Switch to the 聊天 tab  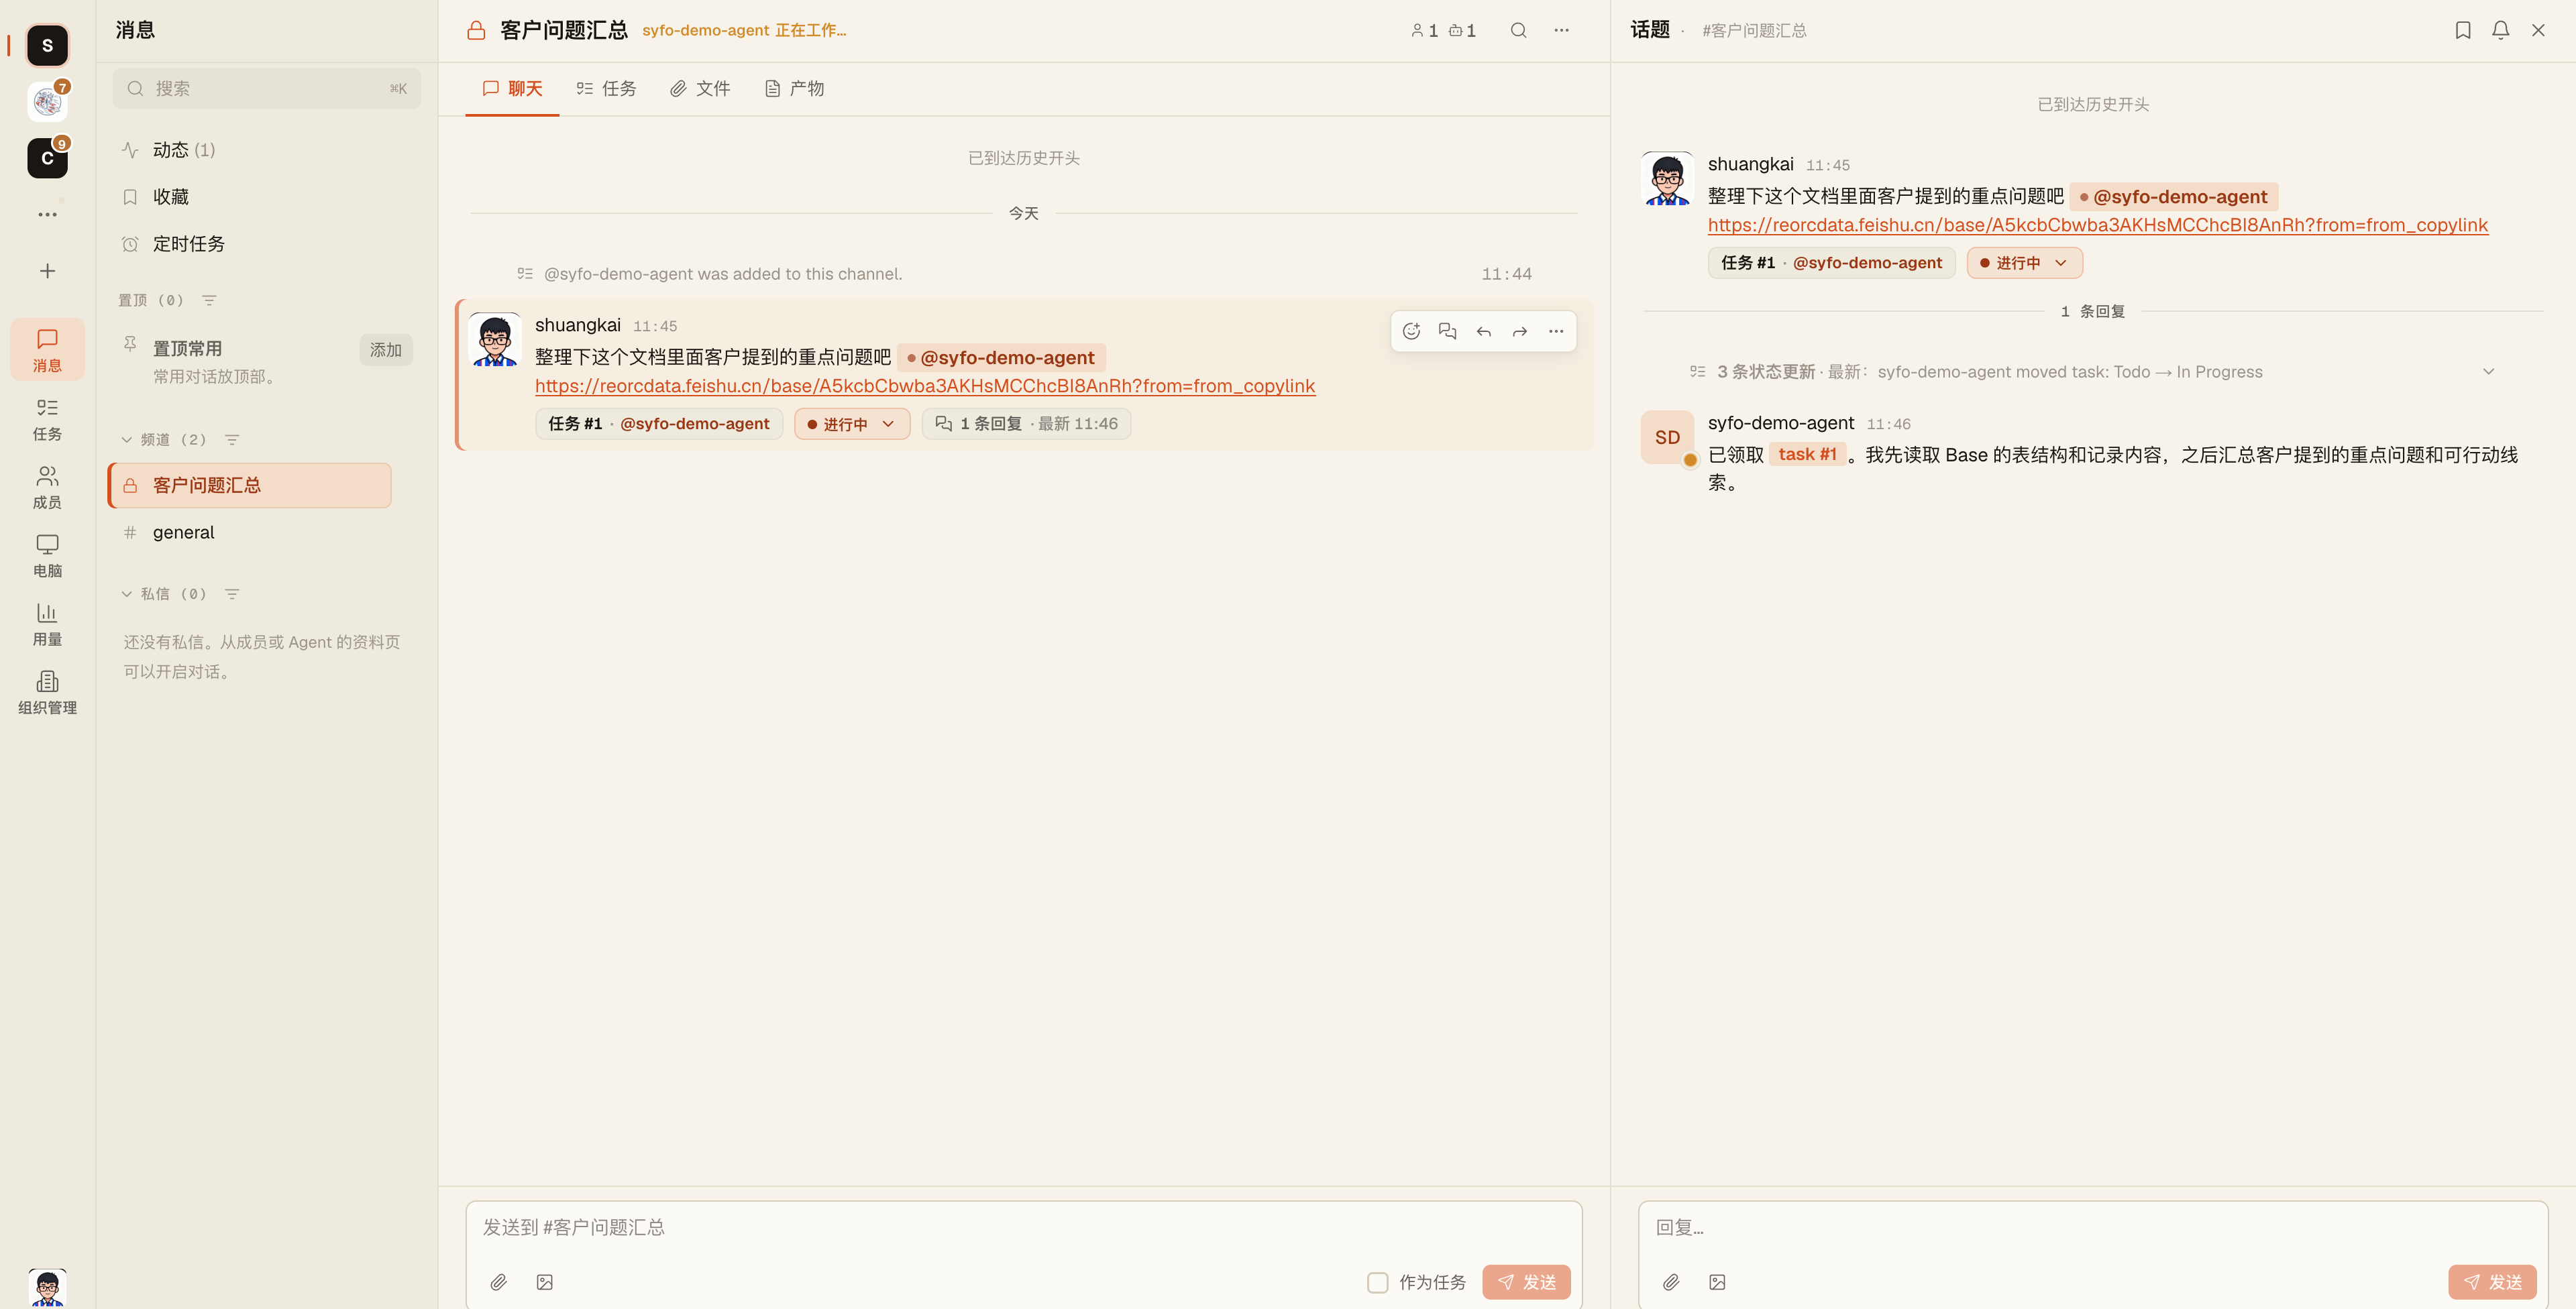(512, 89)
